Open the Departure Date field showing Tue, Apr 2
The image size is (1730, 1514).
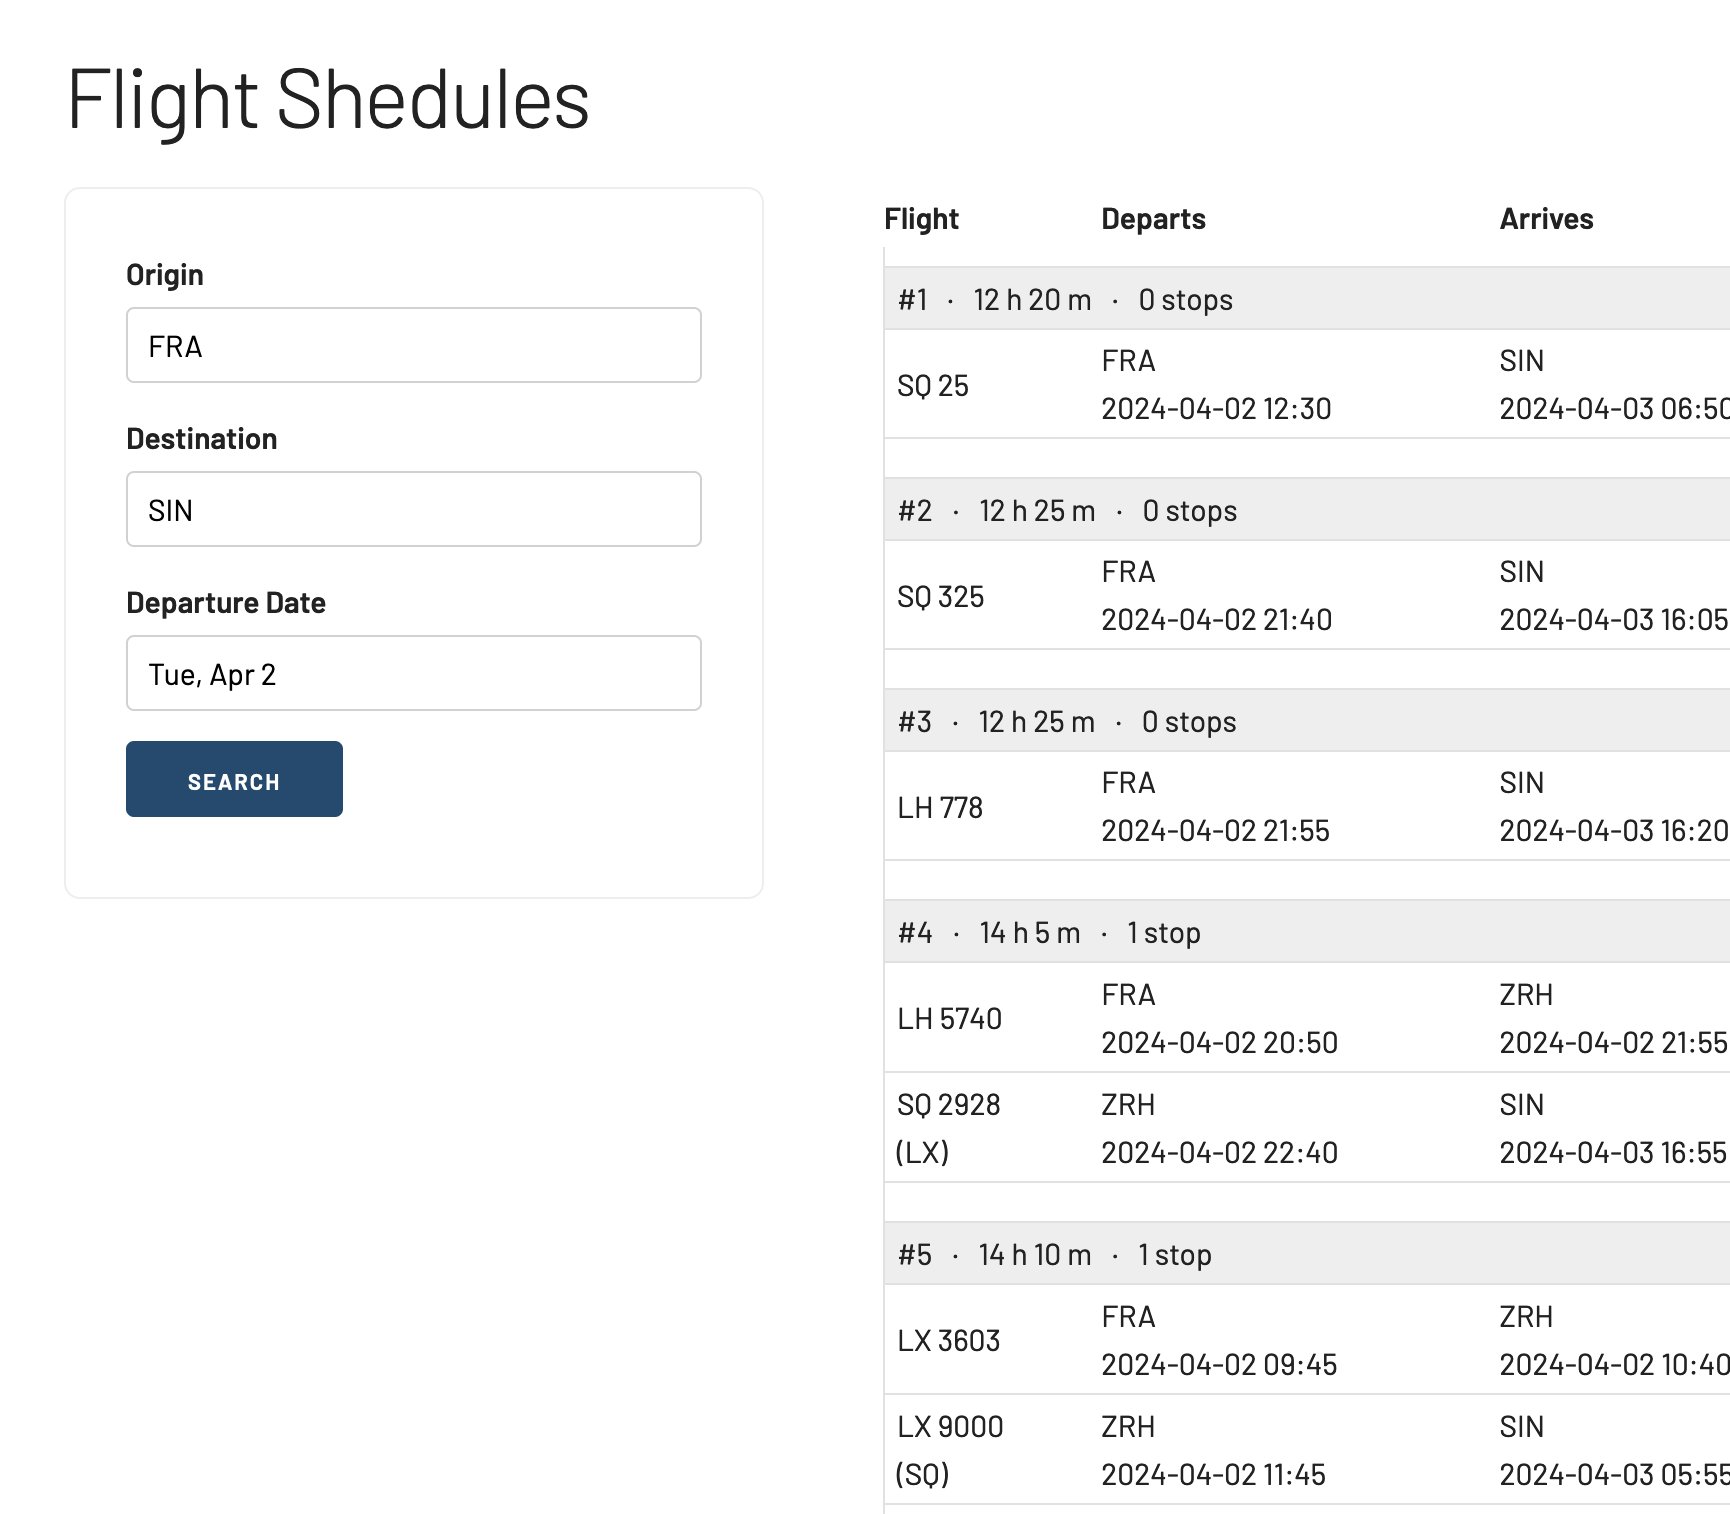pos(413,673)
